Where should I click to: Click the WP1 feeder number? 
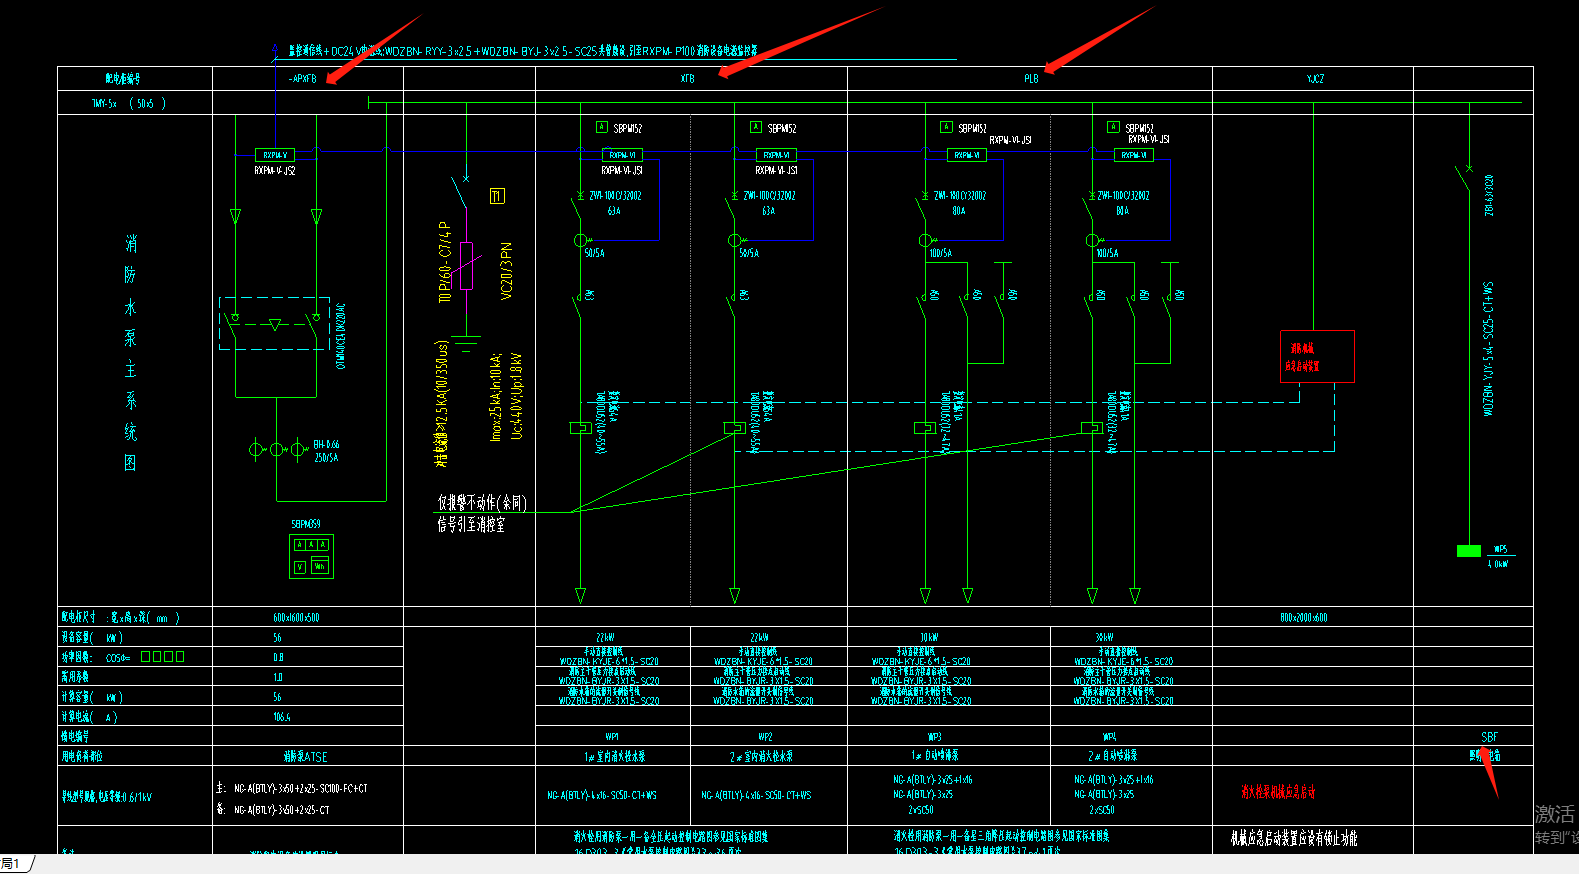pyautogui.click(x=611, y=737)
